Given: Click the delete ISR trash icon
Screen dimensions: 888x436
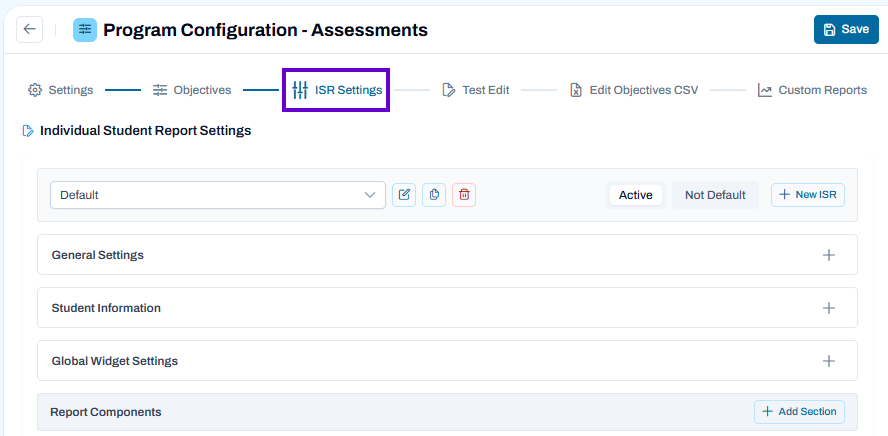Looking at the screenshot, I should coord(464,195).
